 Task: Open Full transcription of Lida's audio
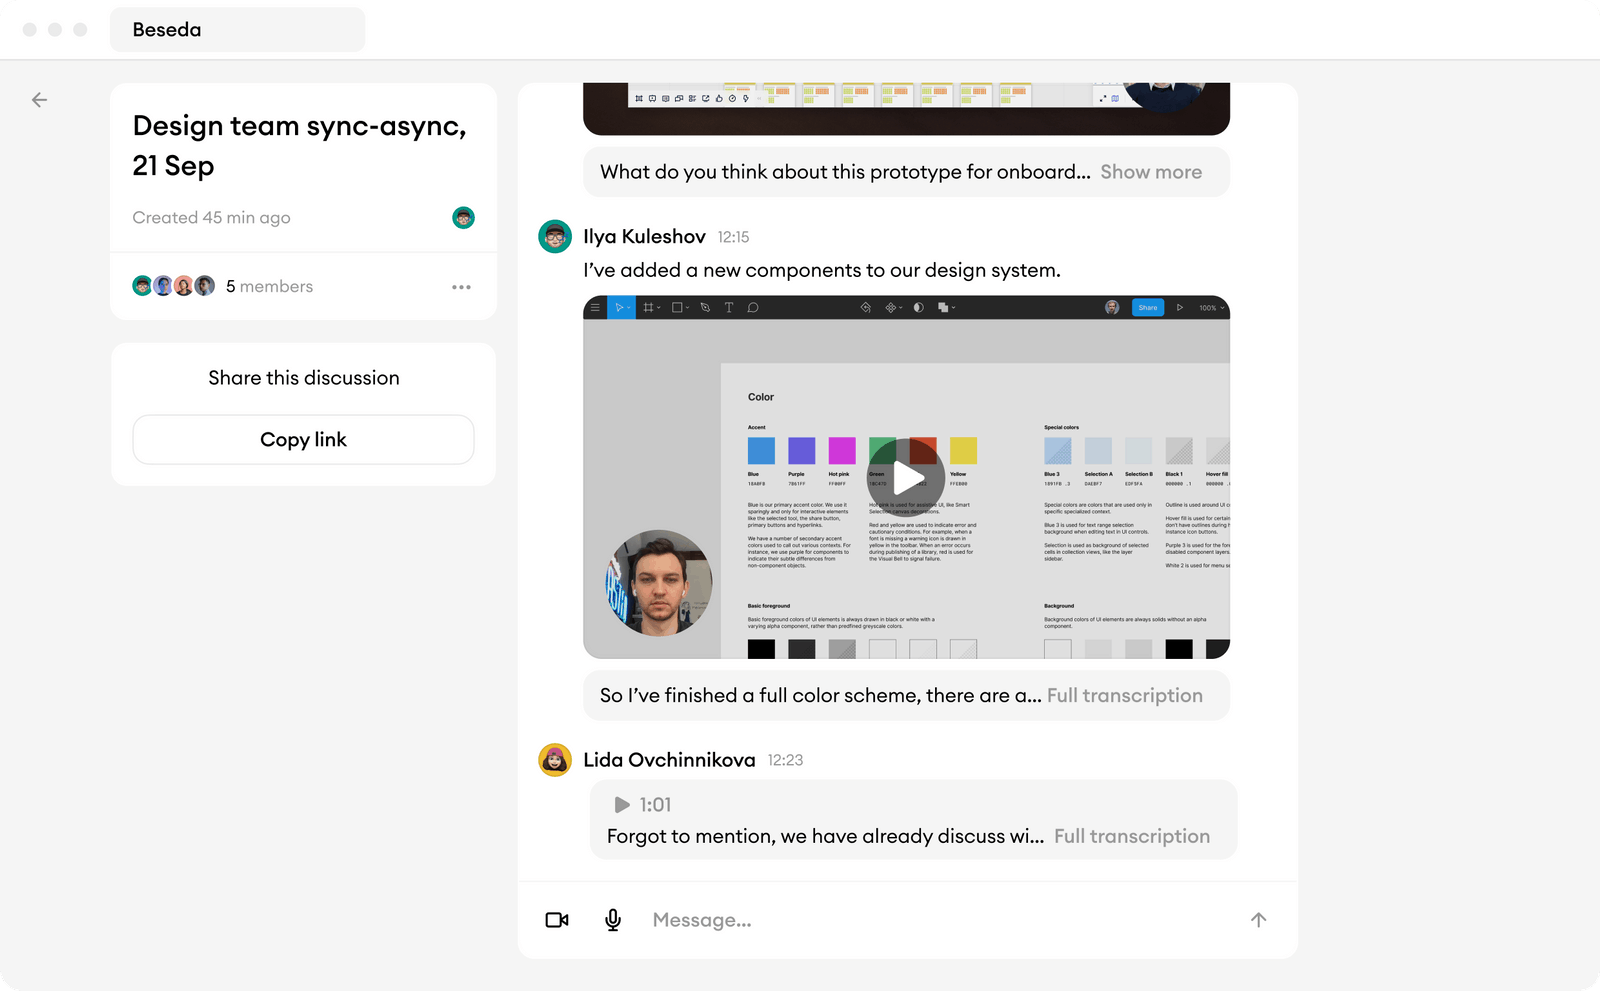coord(1131,837)
